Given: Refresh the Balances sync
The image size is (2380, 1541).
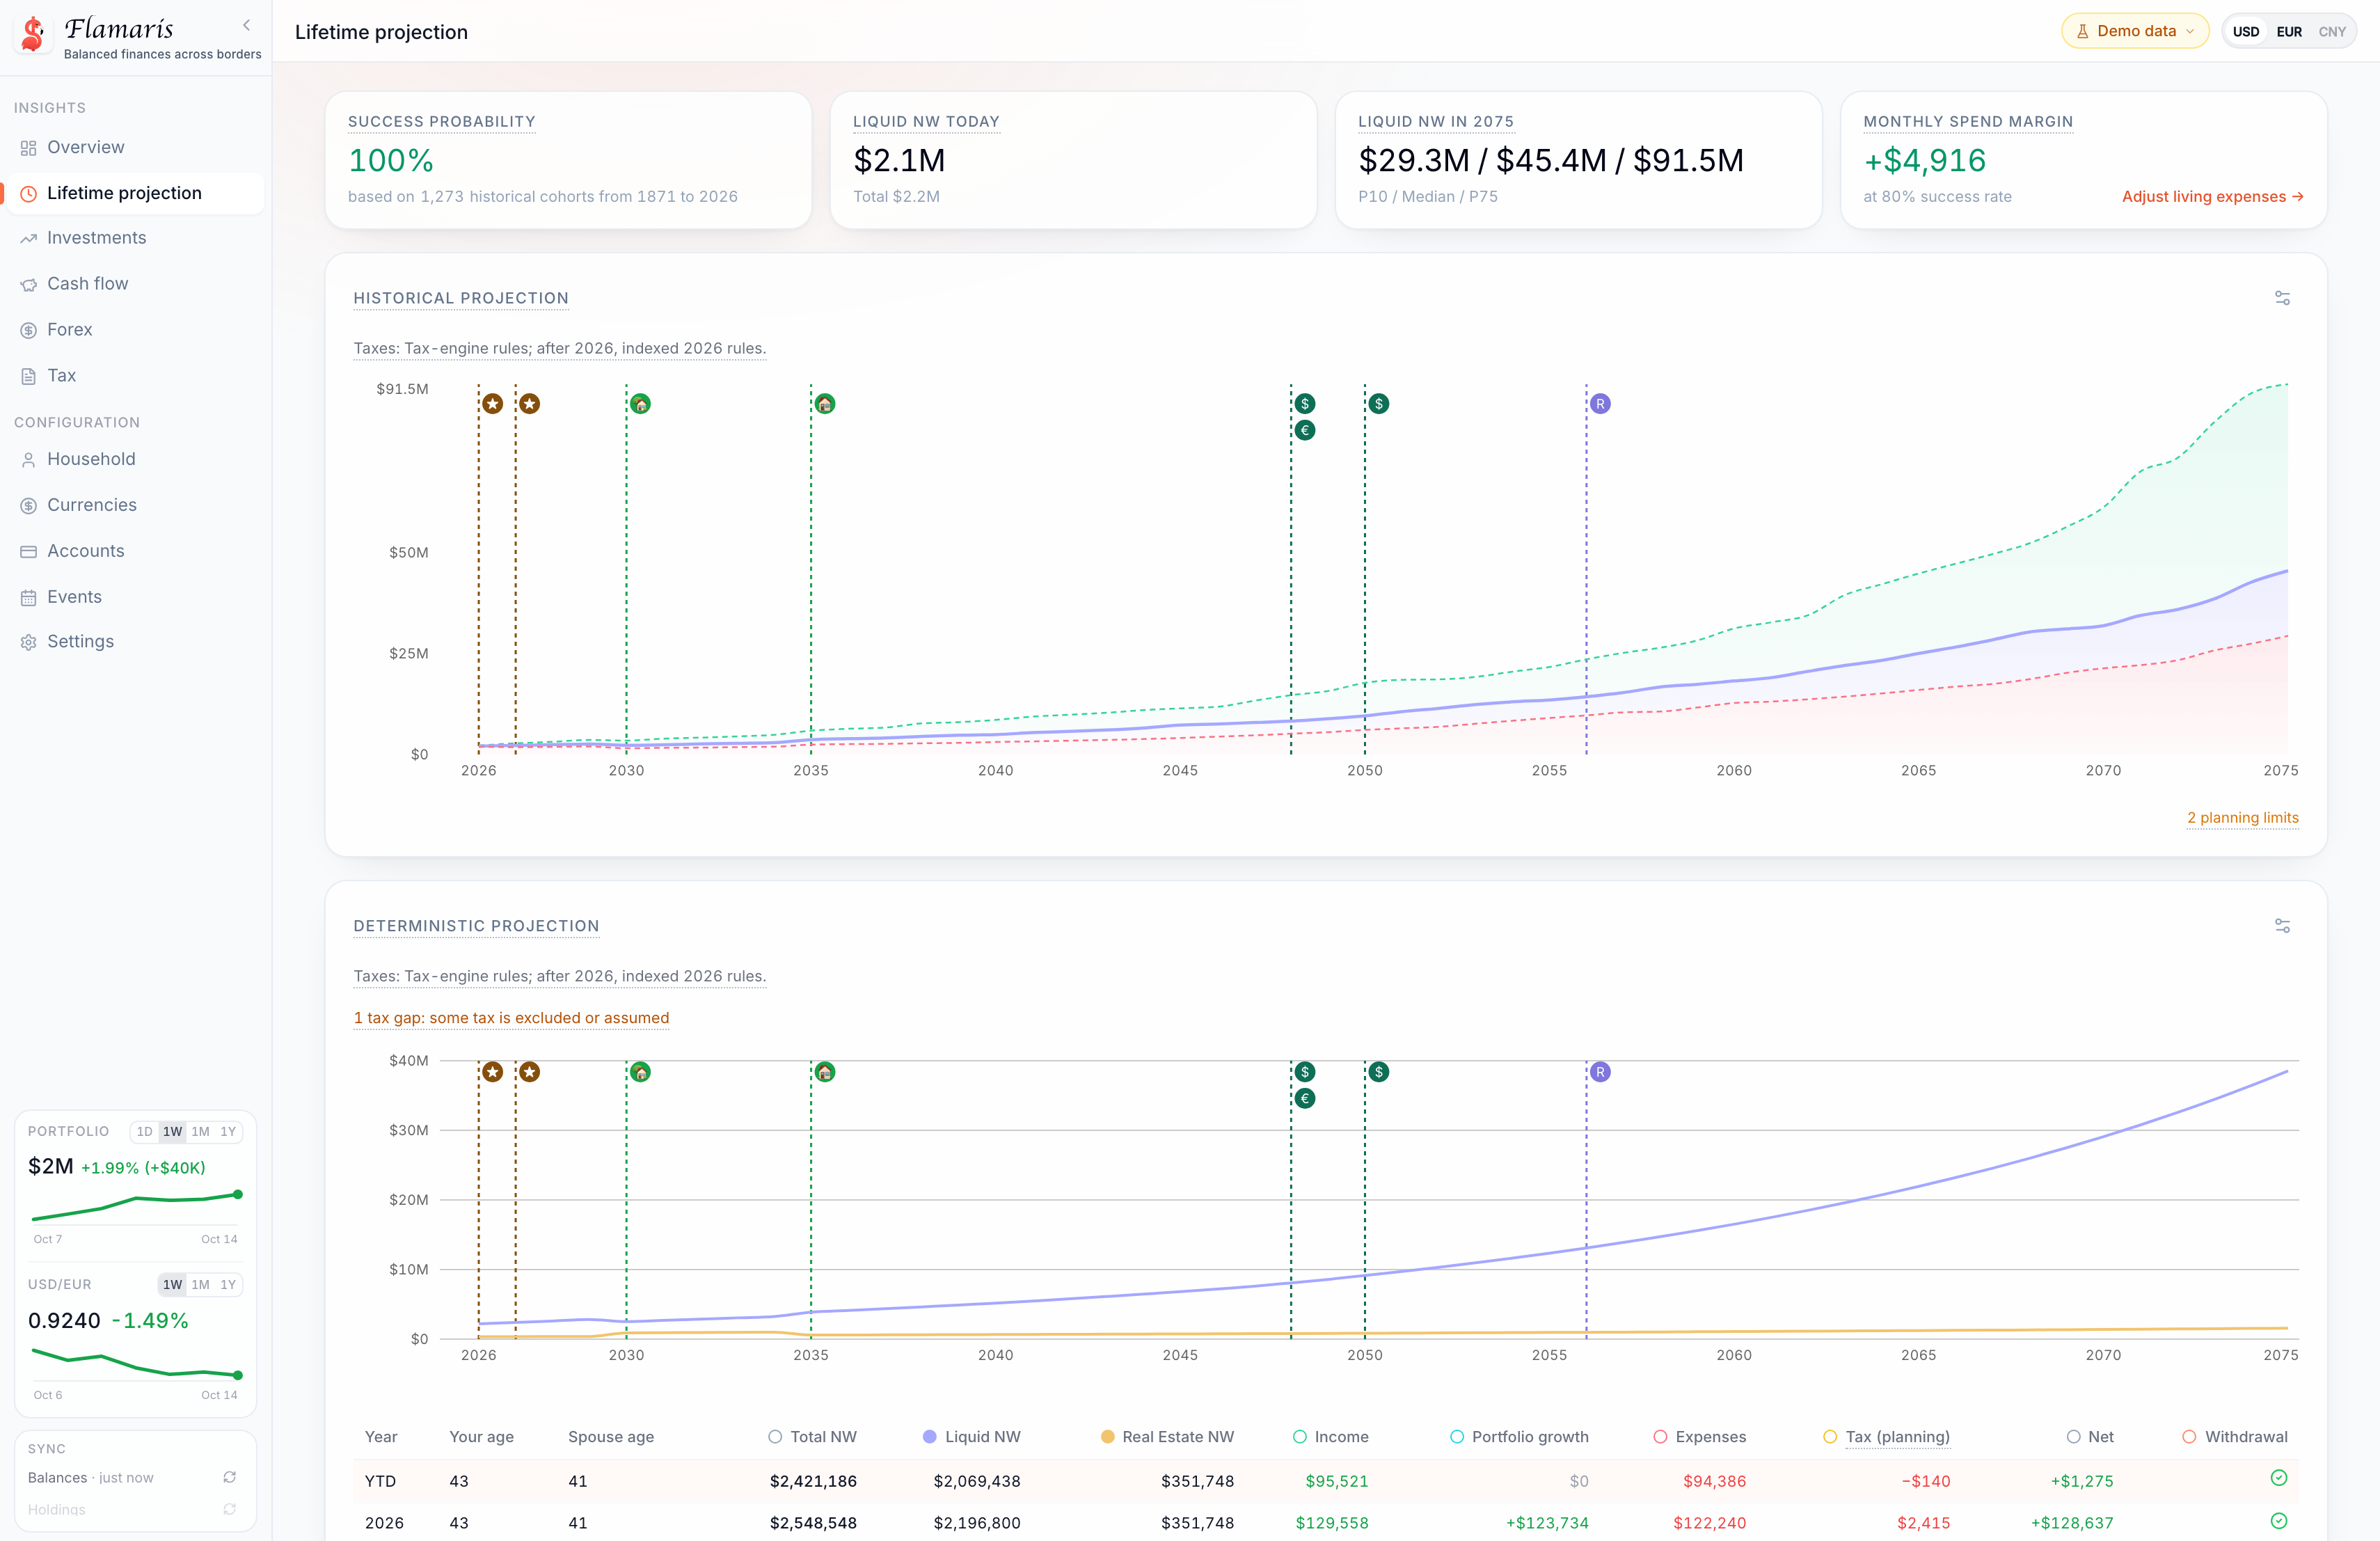Looking at the screenshot, I should [x=230, y=1477].
